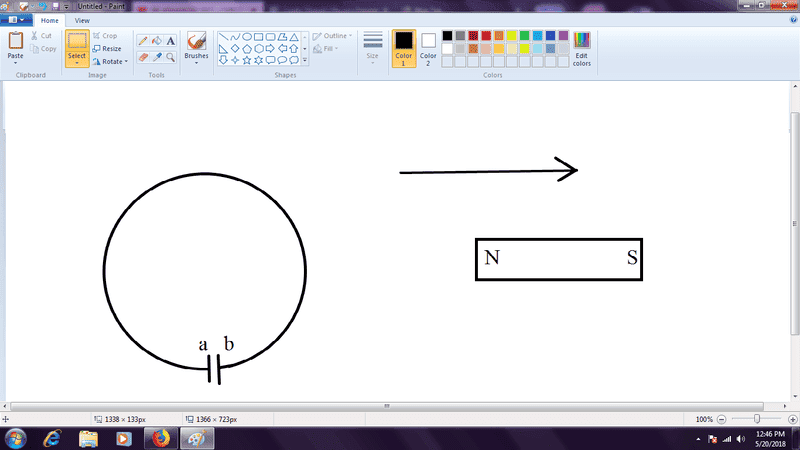Pick the red color in palette

pyautogui.click(x=486, y=36)
